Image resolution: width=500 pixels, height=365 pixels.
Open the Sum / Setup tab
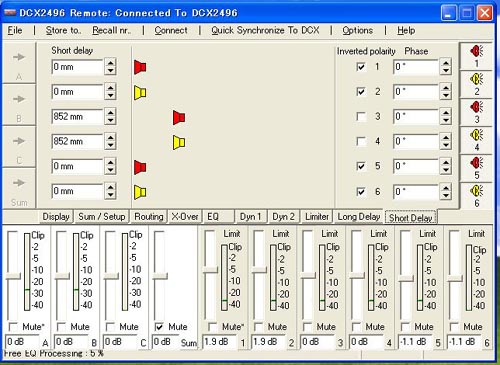pos(102,217)
